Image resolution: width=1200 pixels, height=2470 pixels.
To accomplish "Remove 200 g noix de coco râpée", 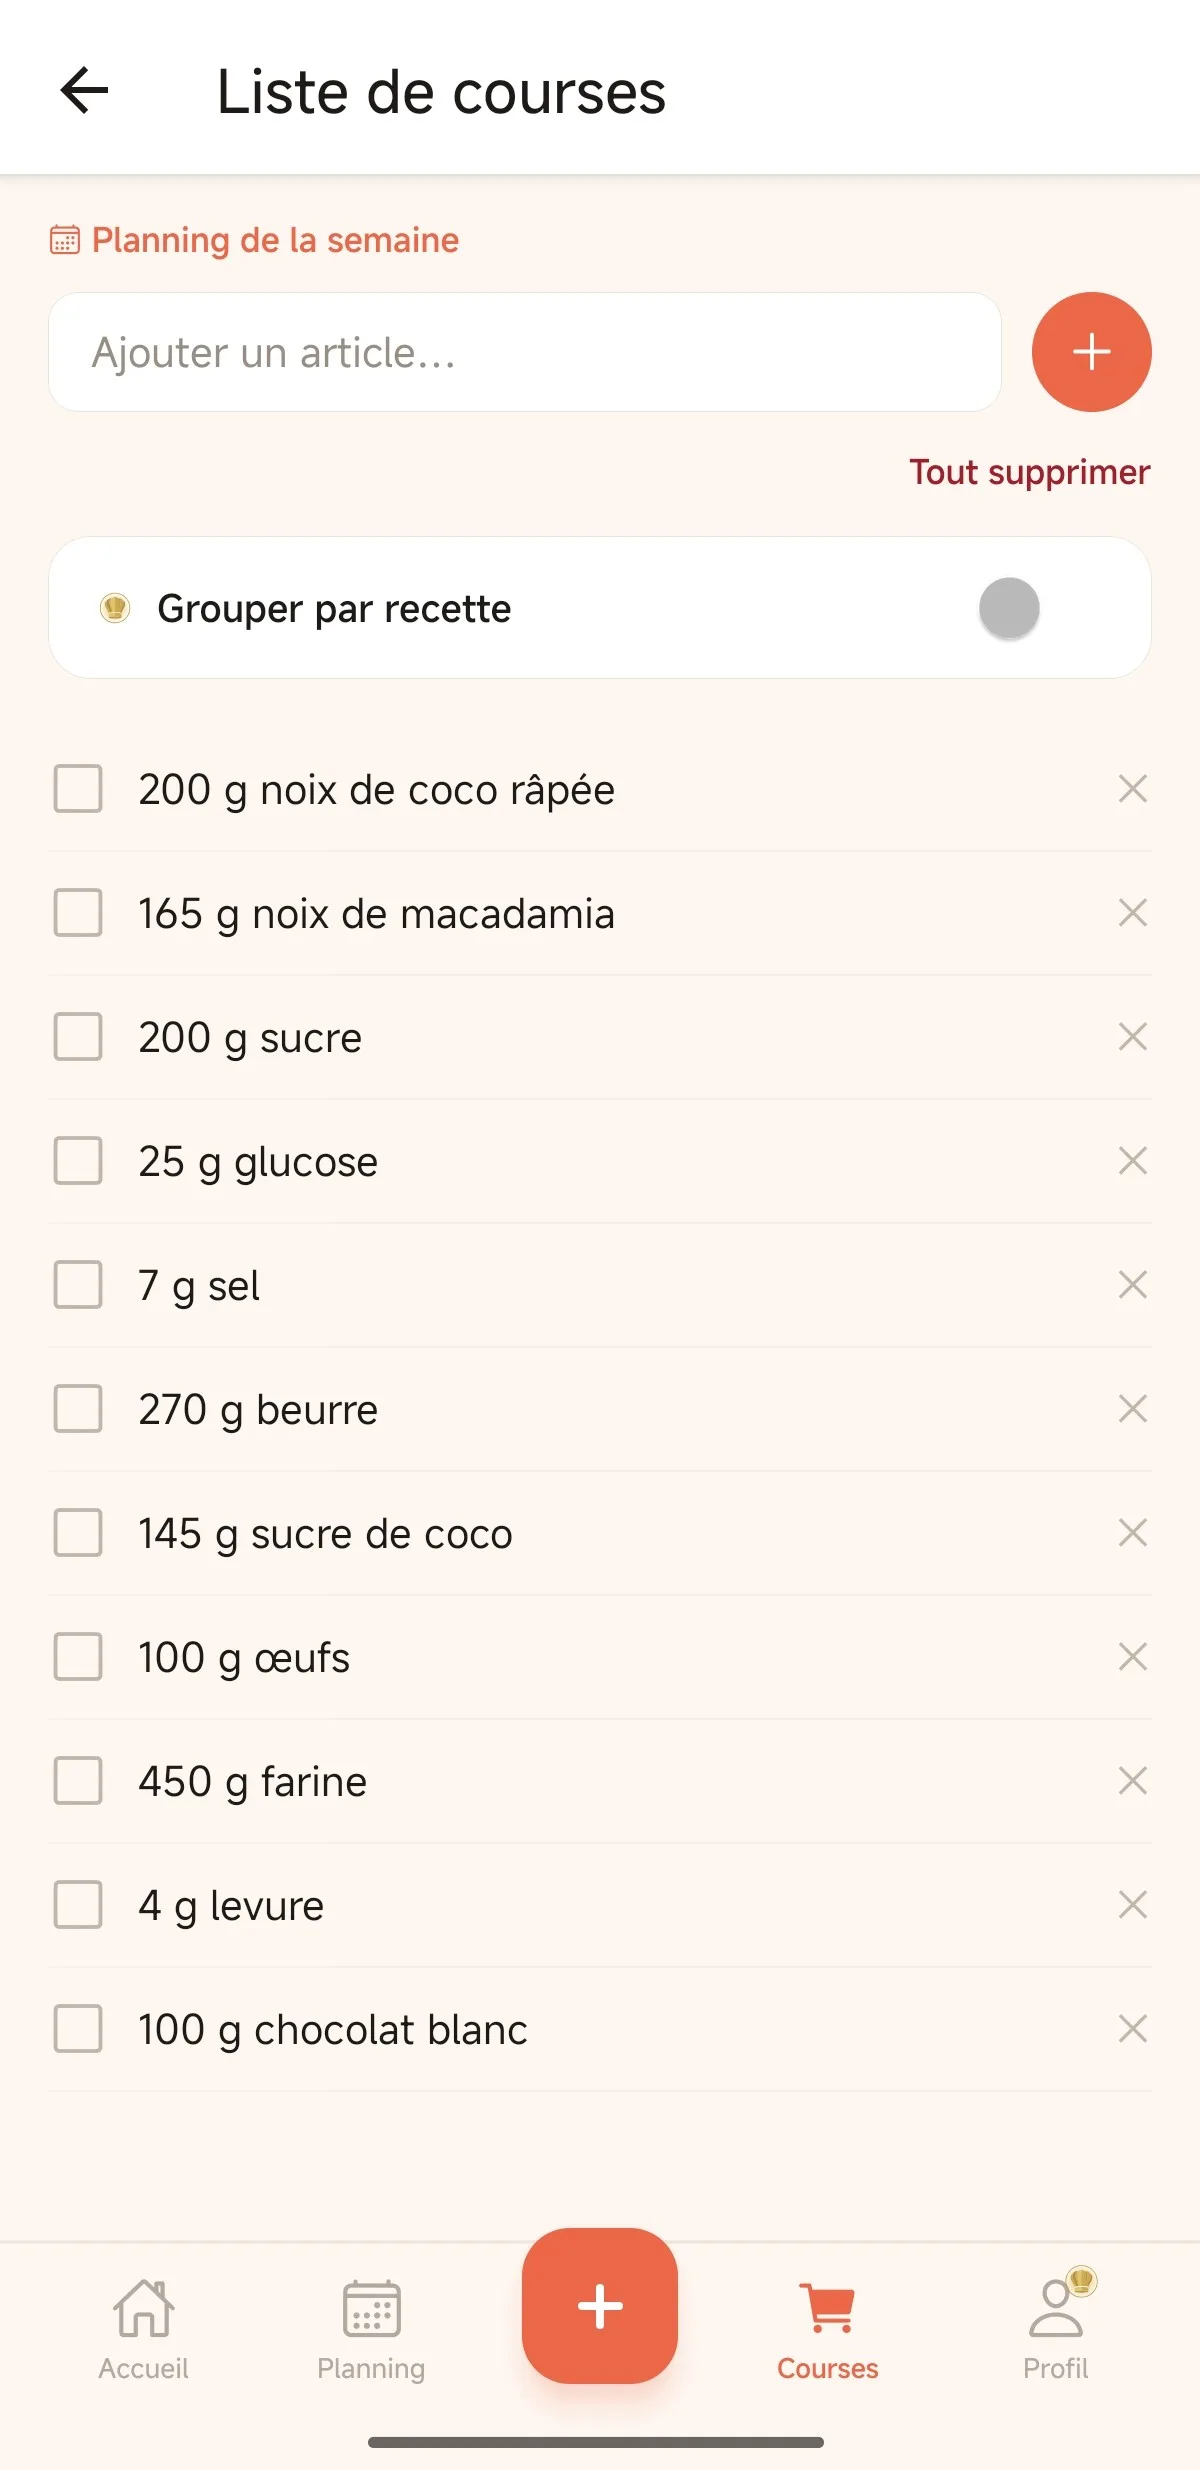I will point(1132,789).
